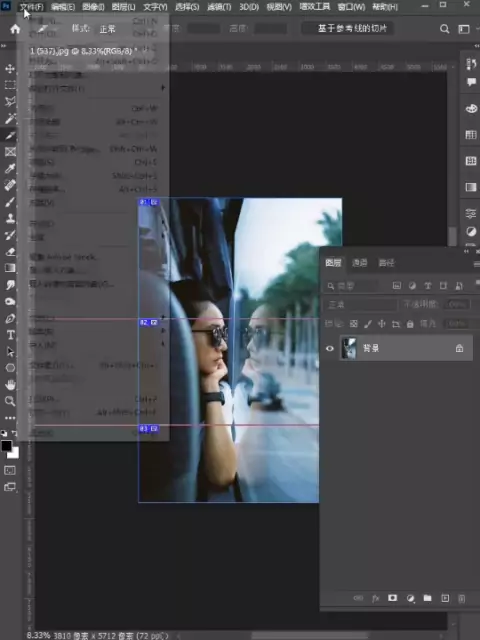Select the Ellipse shape tool
The image size is (480, 640).
[x=10, y=368]
